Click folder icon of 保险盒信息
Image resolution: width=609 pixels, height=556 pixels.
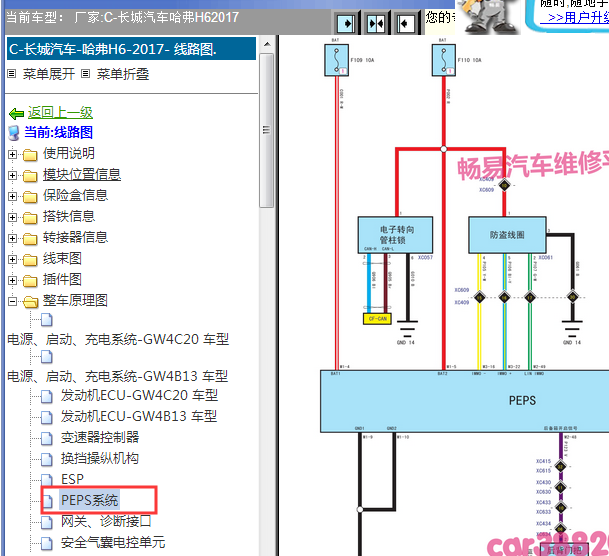click(x=30, y=197)
